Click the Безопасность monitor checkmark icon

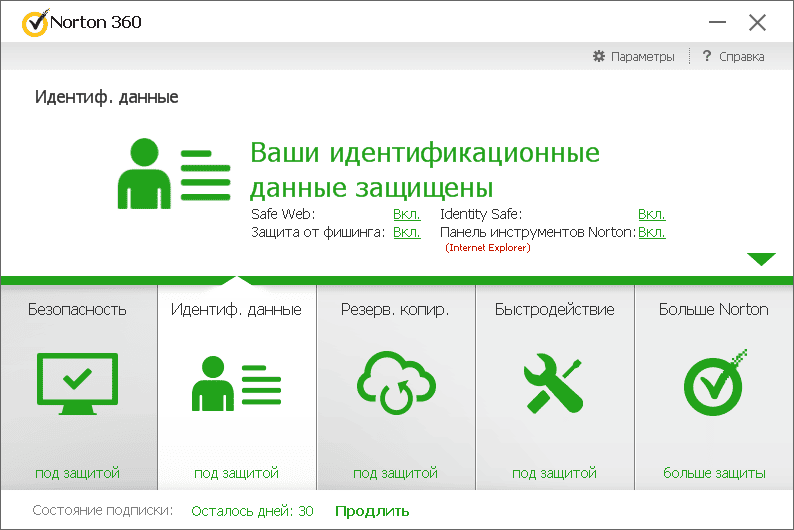[x=77, y=384]
